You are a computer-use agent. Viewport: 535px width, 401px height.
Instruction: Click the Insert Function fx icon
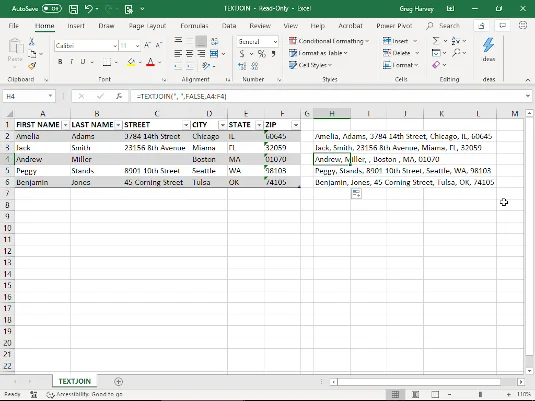(x=118, y=96)
